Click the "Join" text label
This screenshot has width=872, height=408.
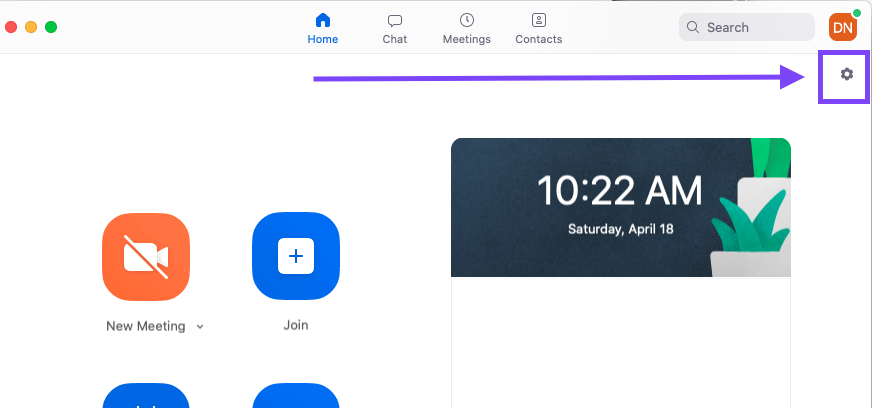click(295, 325)
